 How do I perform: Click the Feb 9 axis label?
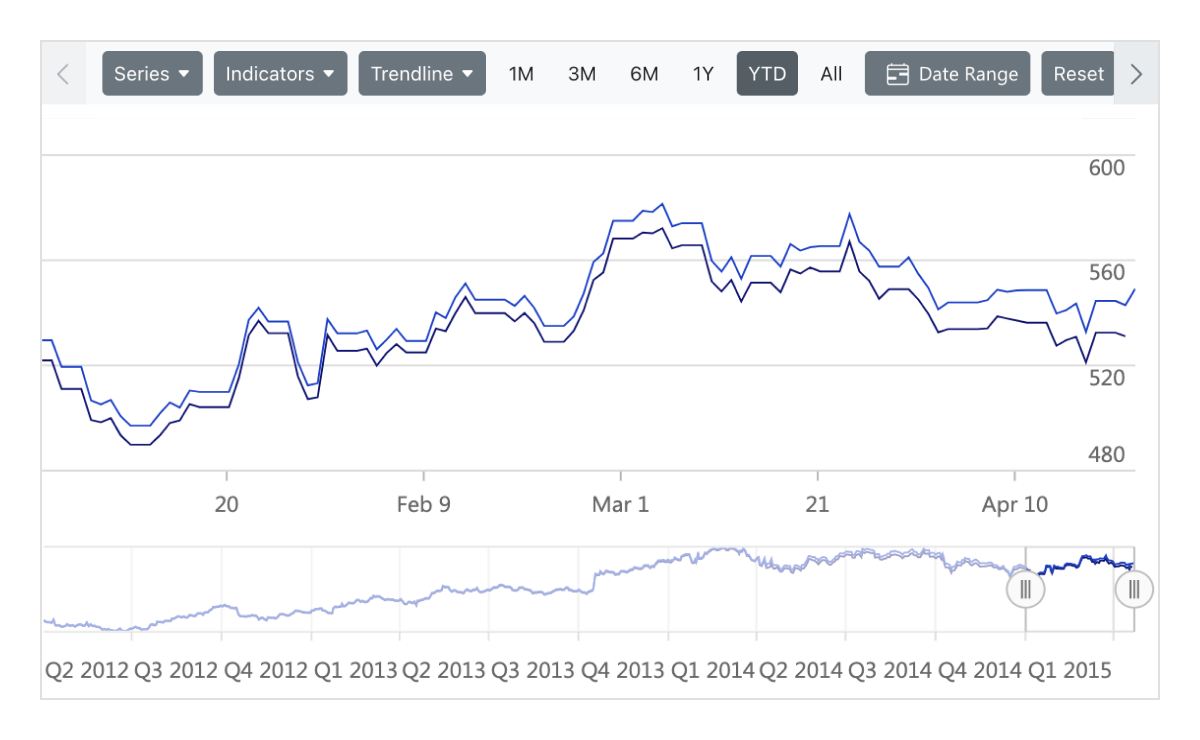tap(423, 505)
